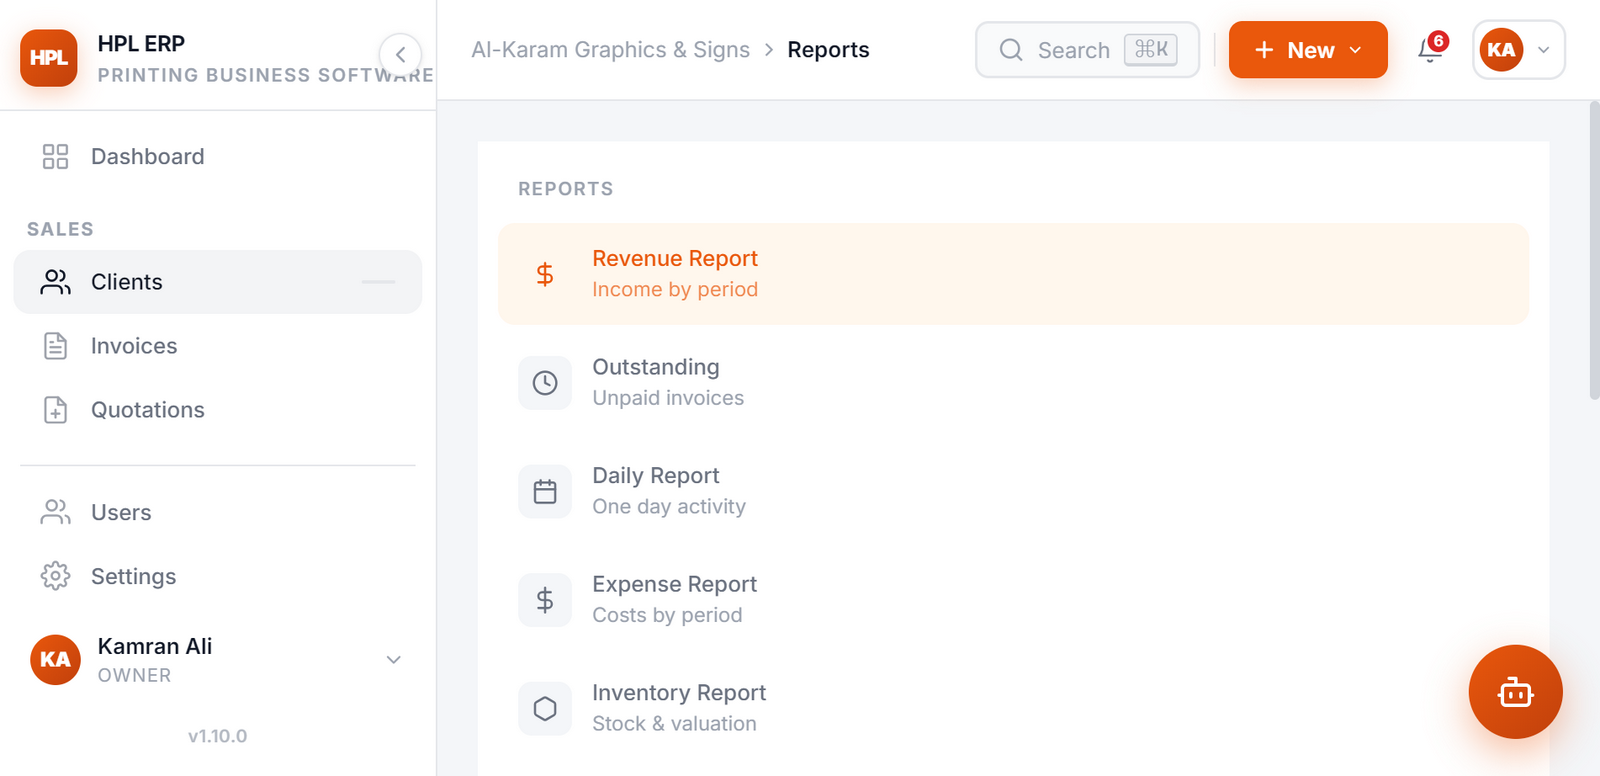Open the Daily Report entry
1600x776 pixels.
1013,492
